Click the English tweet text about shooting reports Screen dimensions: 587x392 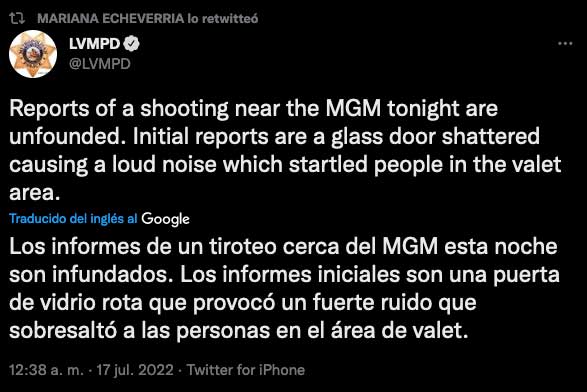click(x=285, y=151)
